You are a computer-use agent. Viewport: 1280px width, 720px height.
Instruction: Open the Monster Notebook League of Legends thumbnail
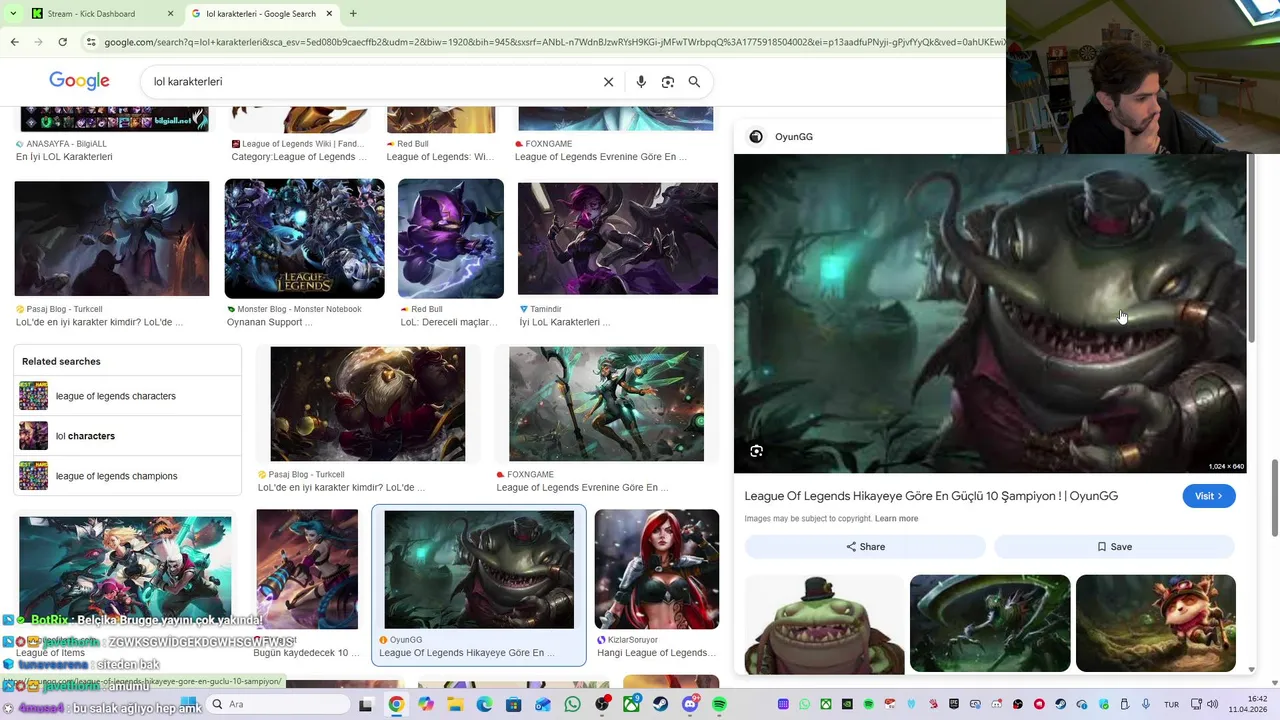point(304,238)
